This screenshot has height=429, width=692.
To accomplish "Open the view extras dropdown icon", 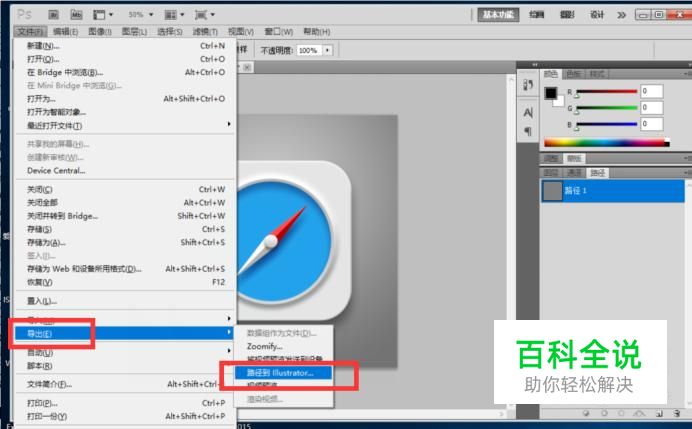I will [103, 15].
